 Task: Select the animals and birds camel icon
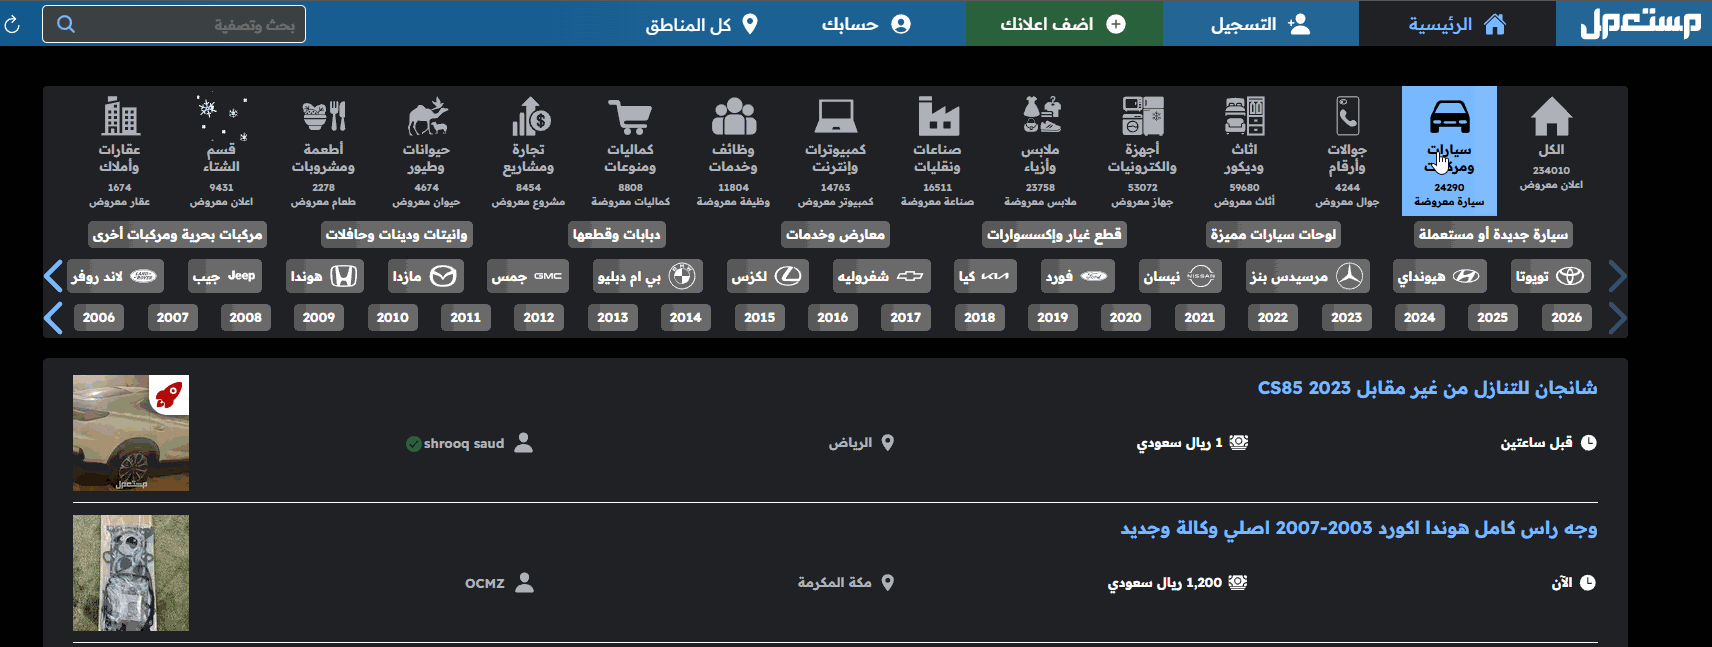[x=427, y=118]
